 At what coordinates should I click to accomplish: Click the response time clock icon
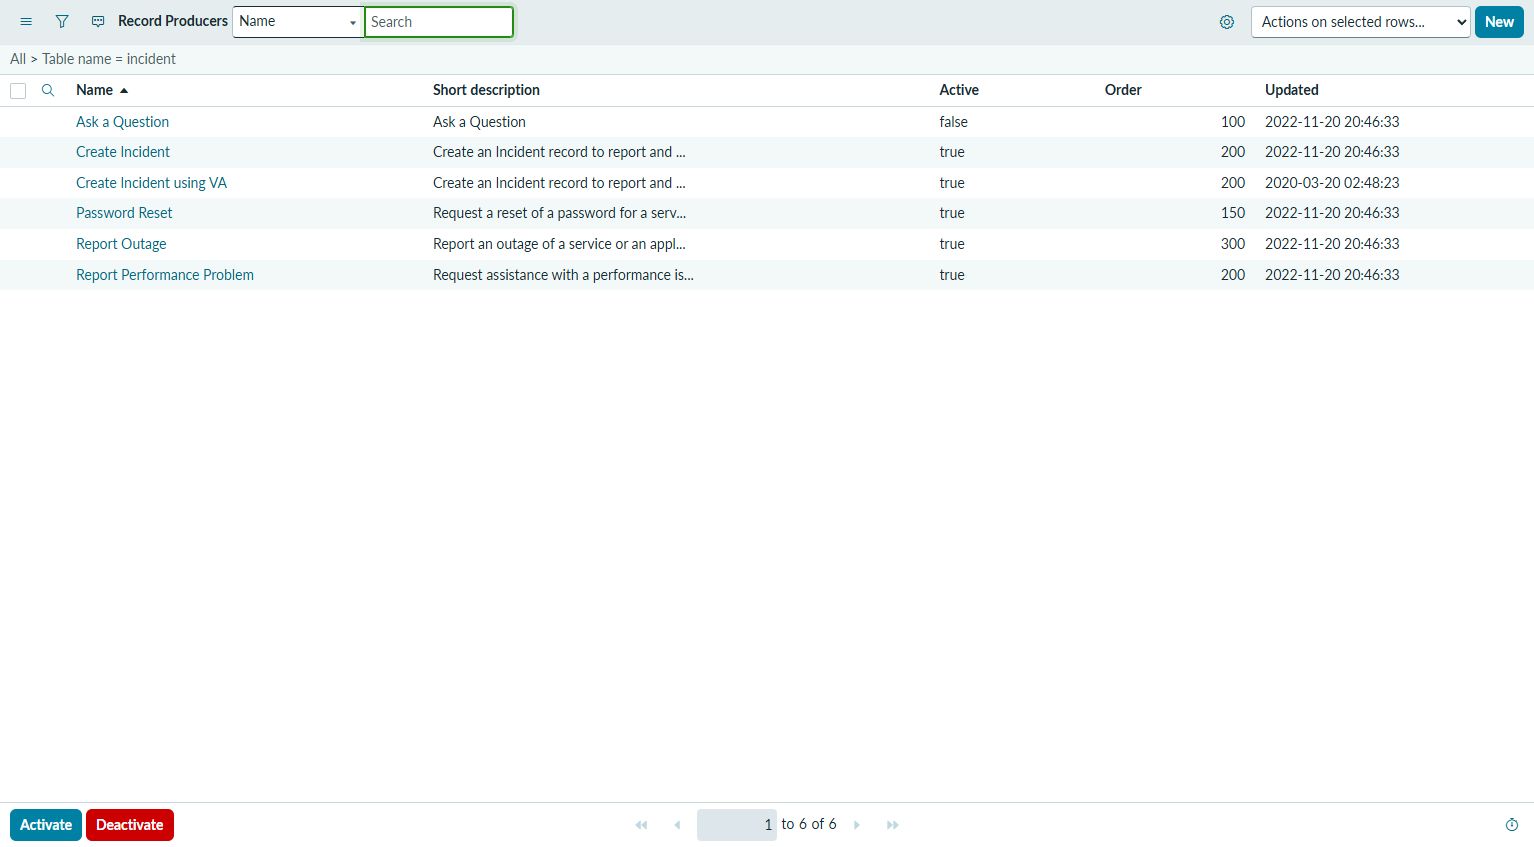[x=1512, y=825]
